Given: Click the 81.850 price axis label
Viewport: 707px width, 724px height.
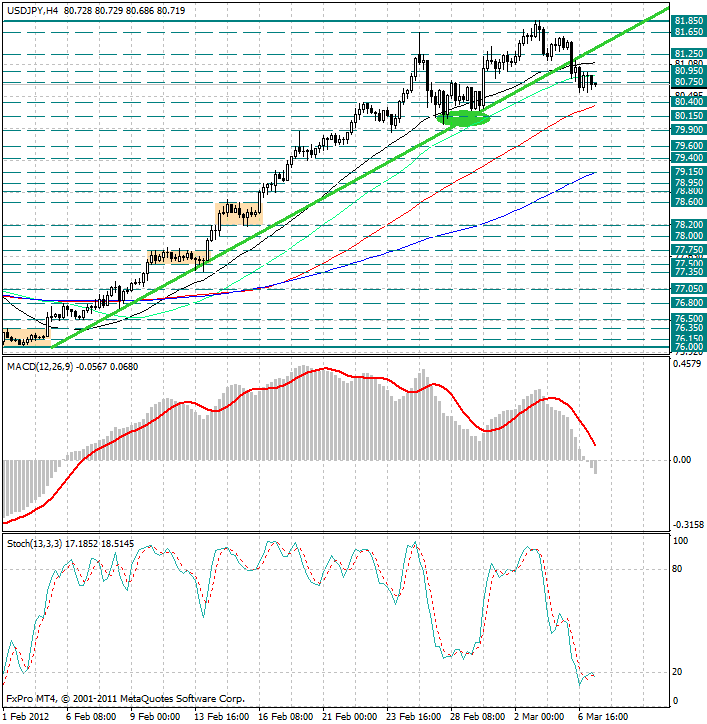Looking at the screenshot, I should point(689,21).
